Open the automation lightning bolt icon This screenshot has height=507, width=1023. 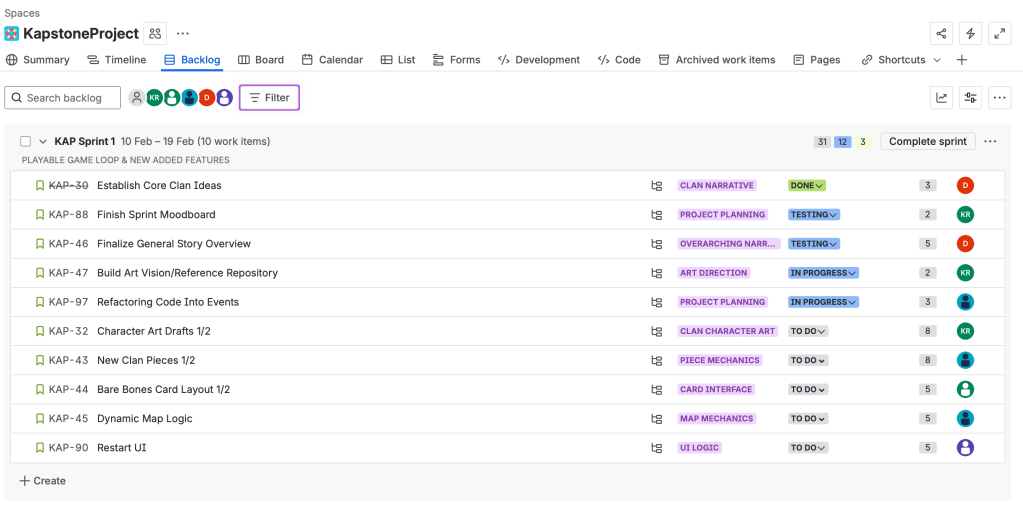pyautogui.click(x=970, y=34)
